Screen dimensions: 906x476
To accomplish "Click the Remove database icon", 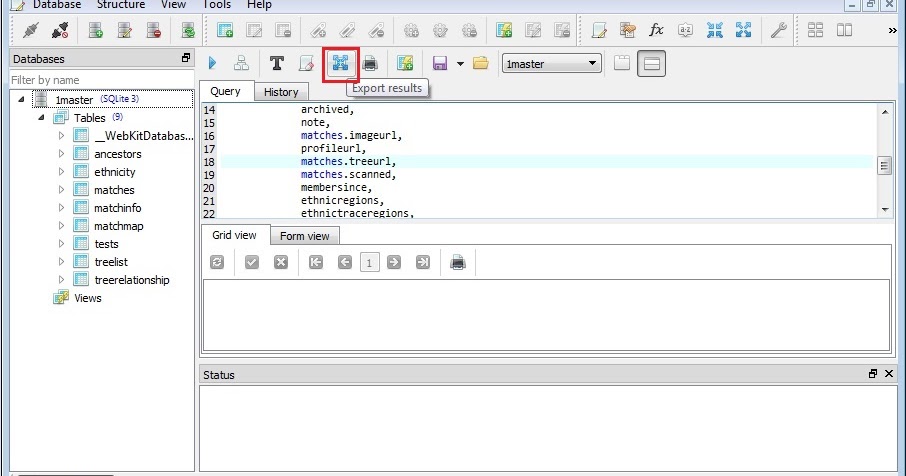I will point(153,30).
